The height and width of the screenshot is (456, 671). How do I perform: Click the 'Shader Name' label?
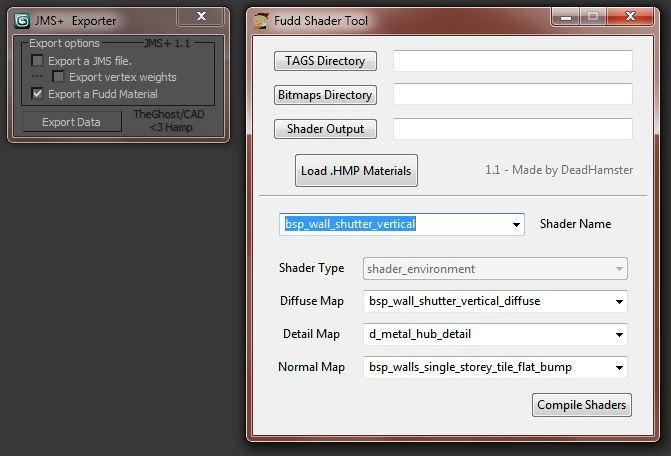576,224
